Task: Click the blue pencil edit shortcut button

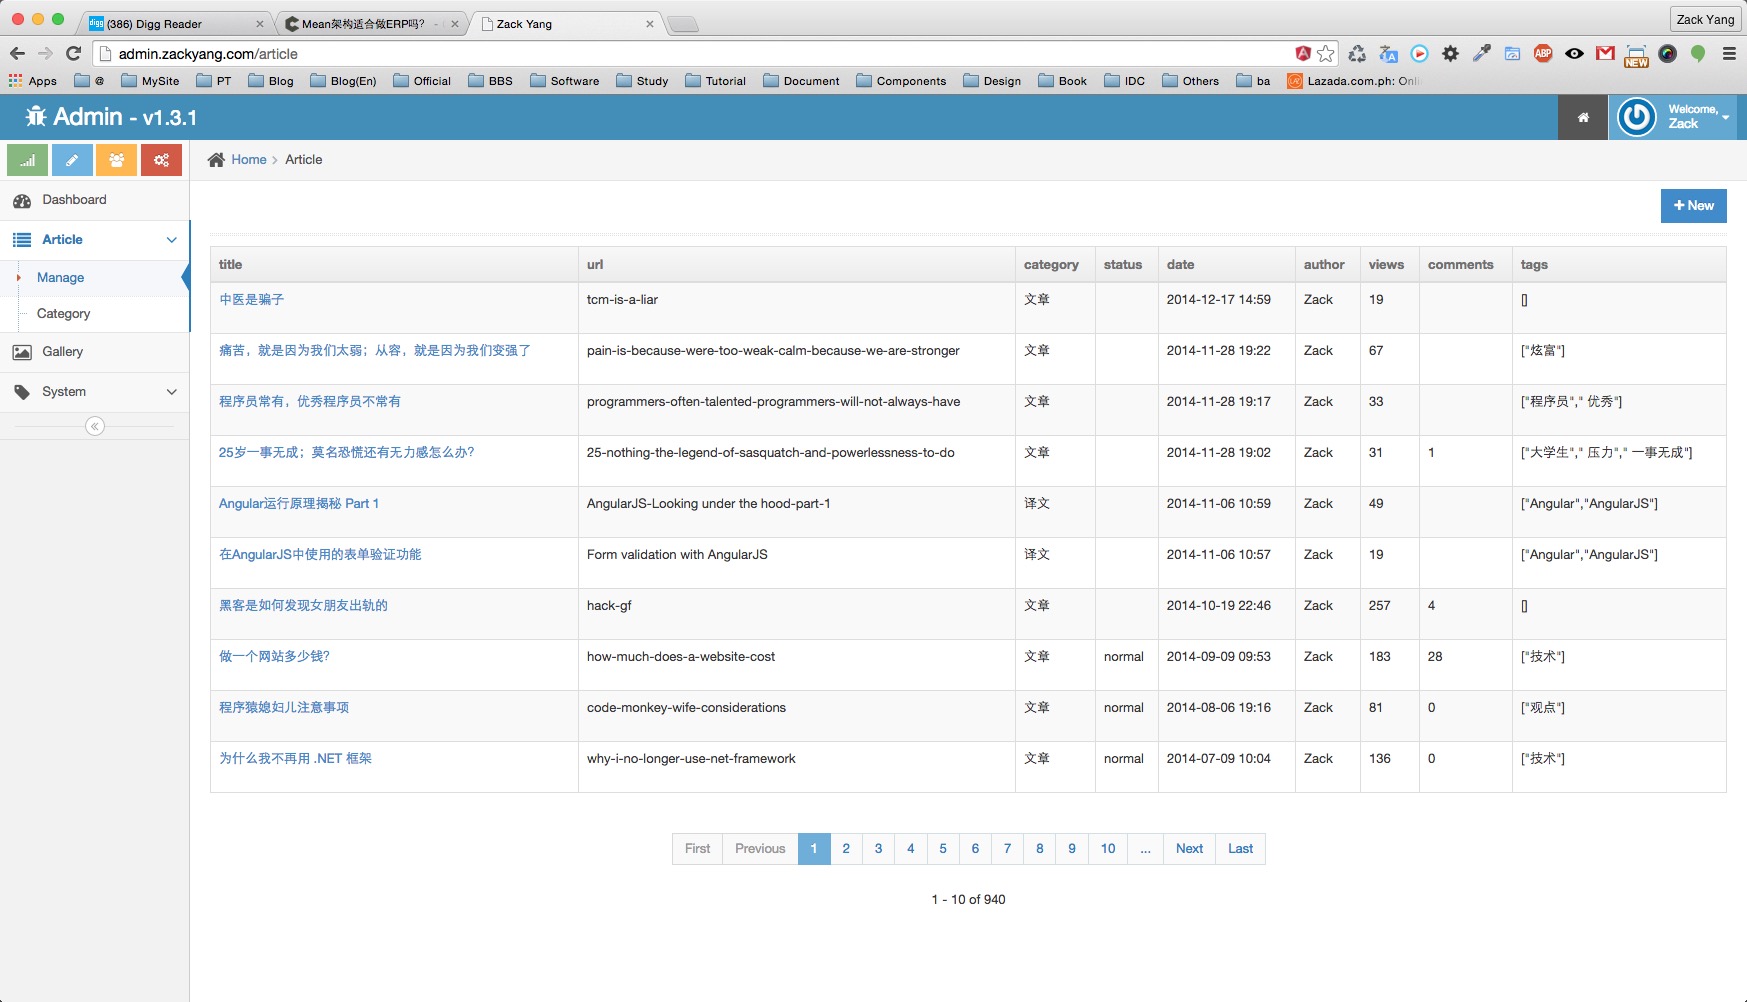Action: point(72,160)
